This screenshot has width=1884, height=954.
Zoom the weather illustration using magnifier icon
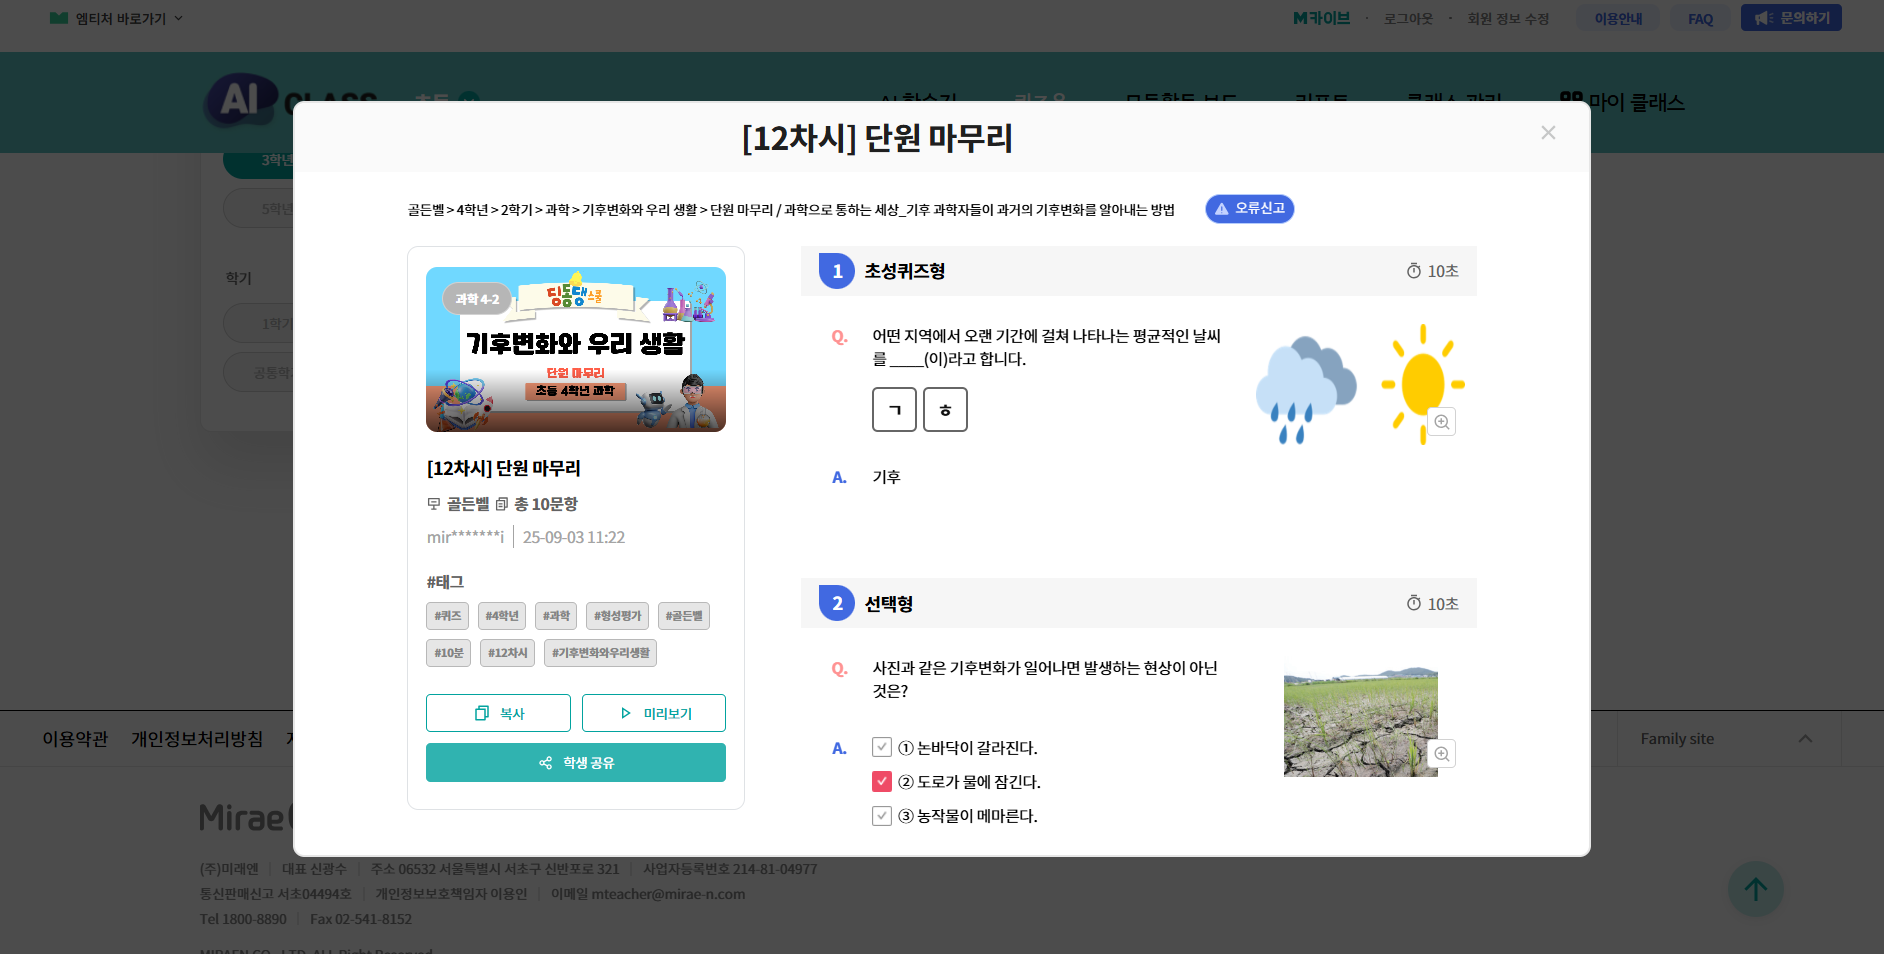point(1441,422)
